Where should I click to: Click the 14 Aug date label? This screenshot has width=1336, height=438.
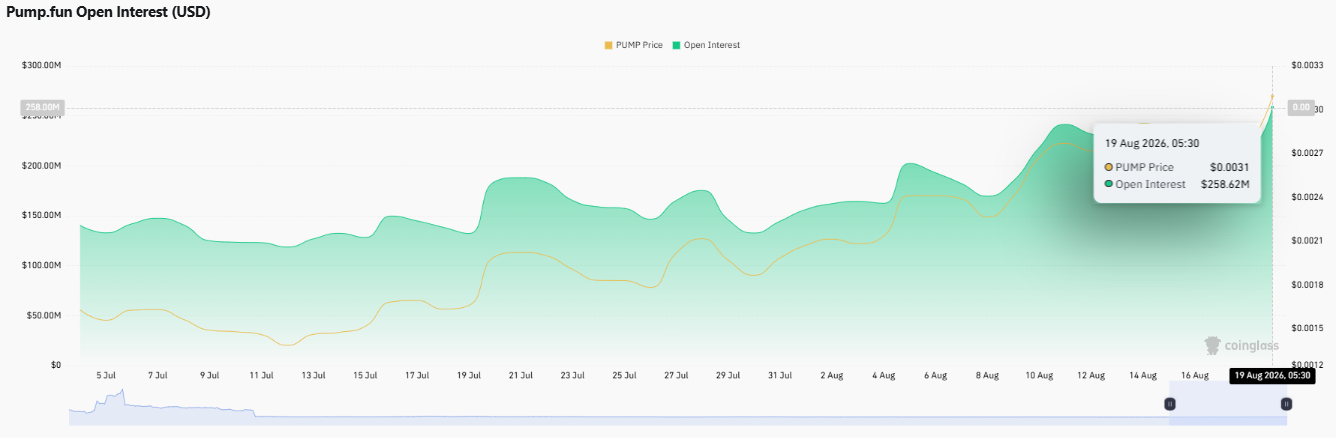[1143, 376]
